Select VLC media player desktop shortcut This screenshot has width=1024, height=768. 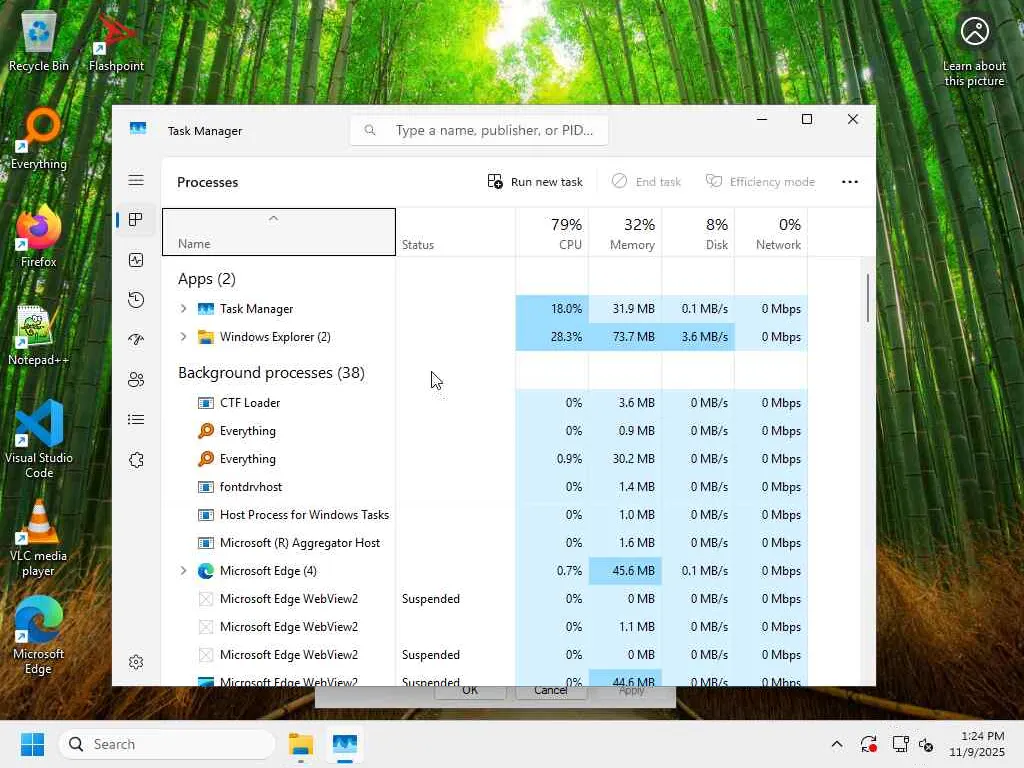[39, 538]
